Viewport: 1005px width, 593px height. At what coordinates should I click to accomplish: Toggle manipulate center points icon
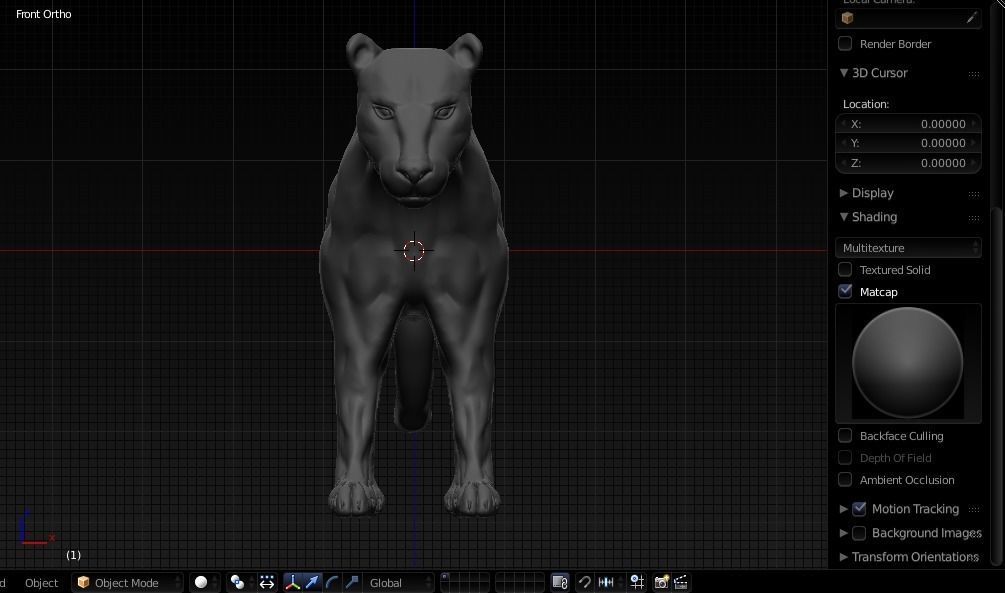[x=267, y=582]
